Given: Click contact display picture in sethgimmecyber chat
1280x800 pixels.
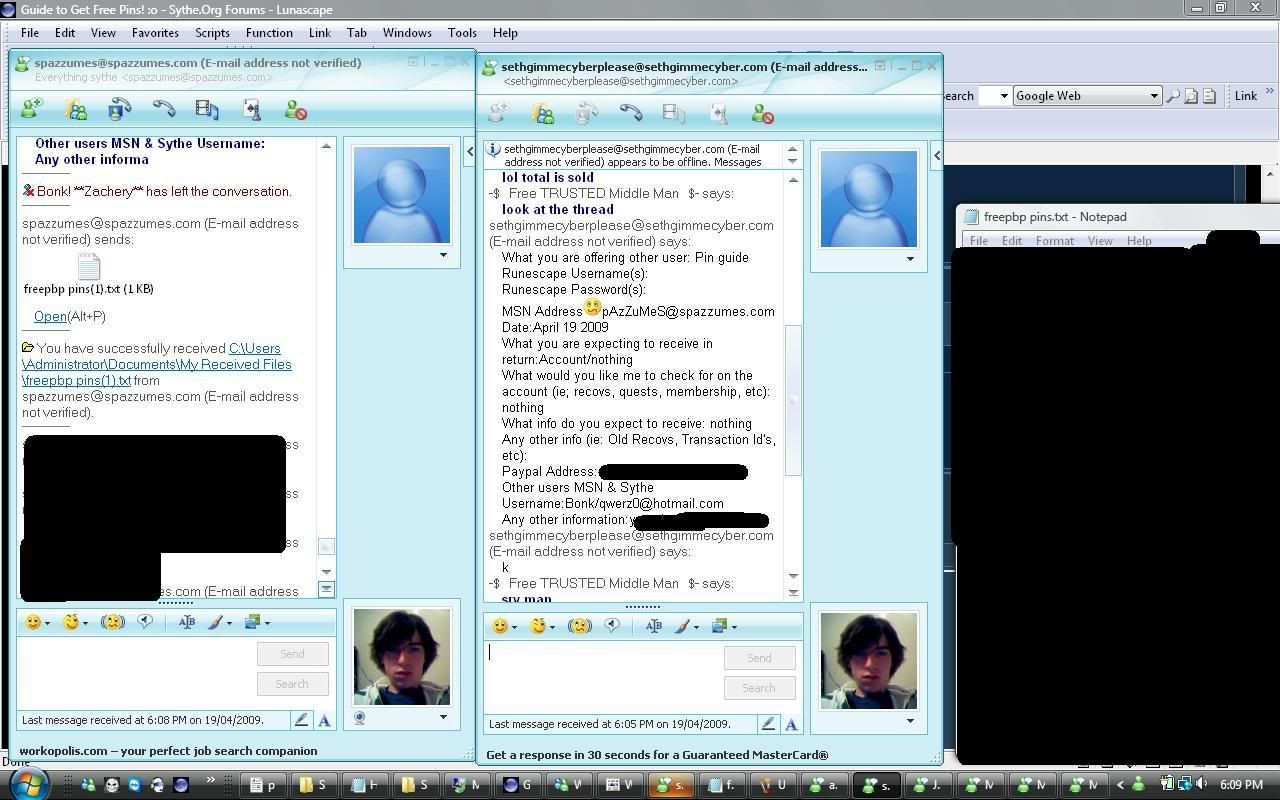Looking at the screenshot, I should pos(868,199).
